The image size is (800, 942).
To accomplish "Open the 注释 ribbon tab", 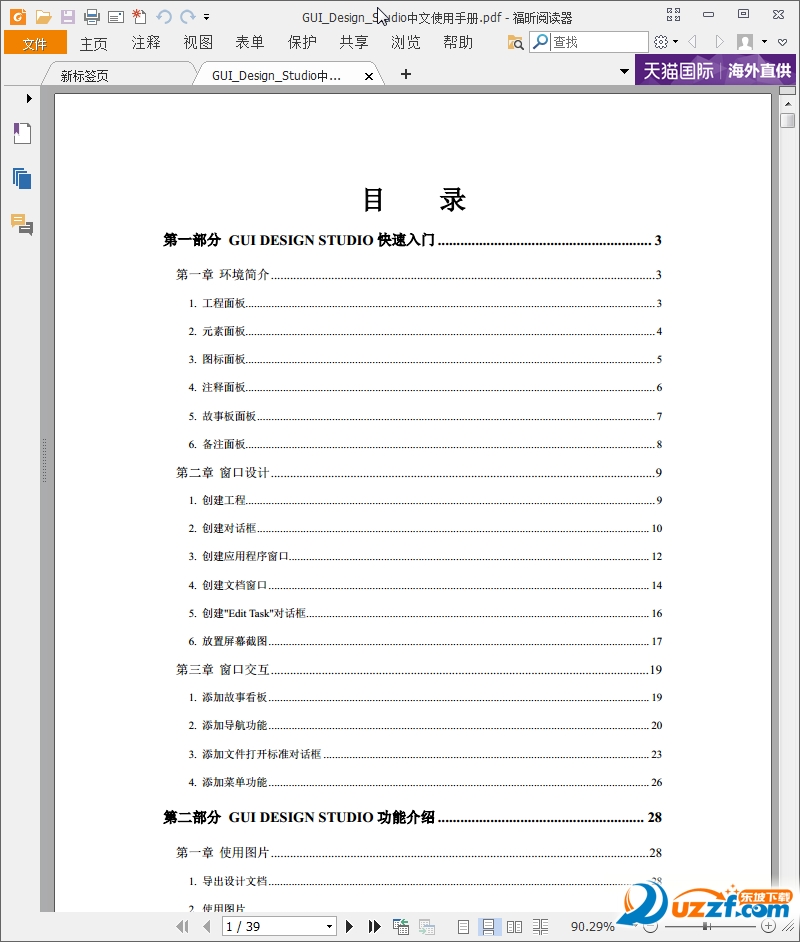I will (146, 43).
